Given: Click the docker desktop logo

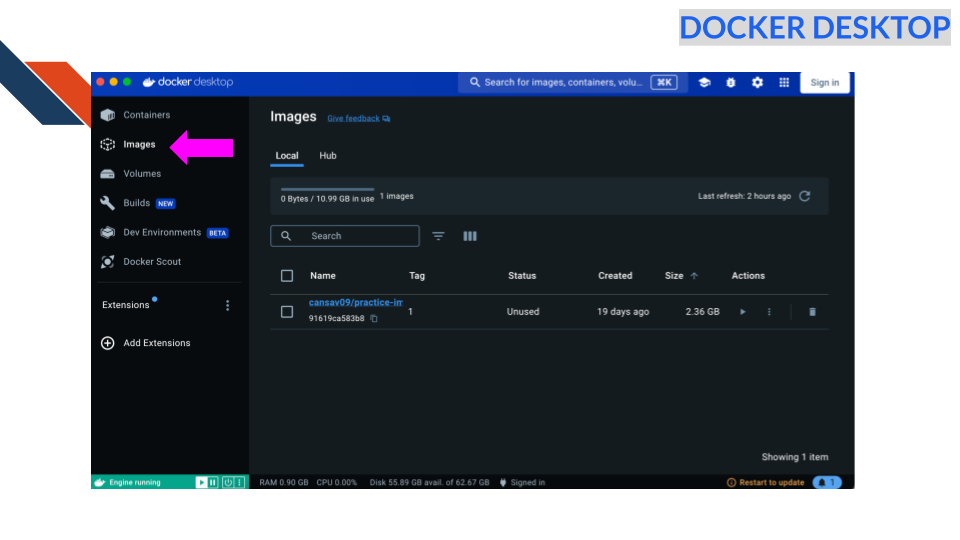Looking at the screenshot, I should coord(188,82).
